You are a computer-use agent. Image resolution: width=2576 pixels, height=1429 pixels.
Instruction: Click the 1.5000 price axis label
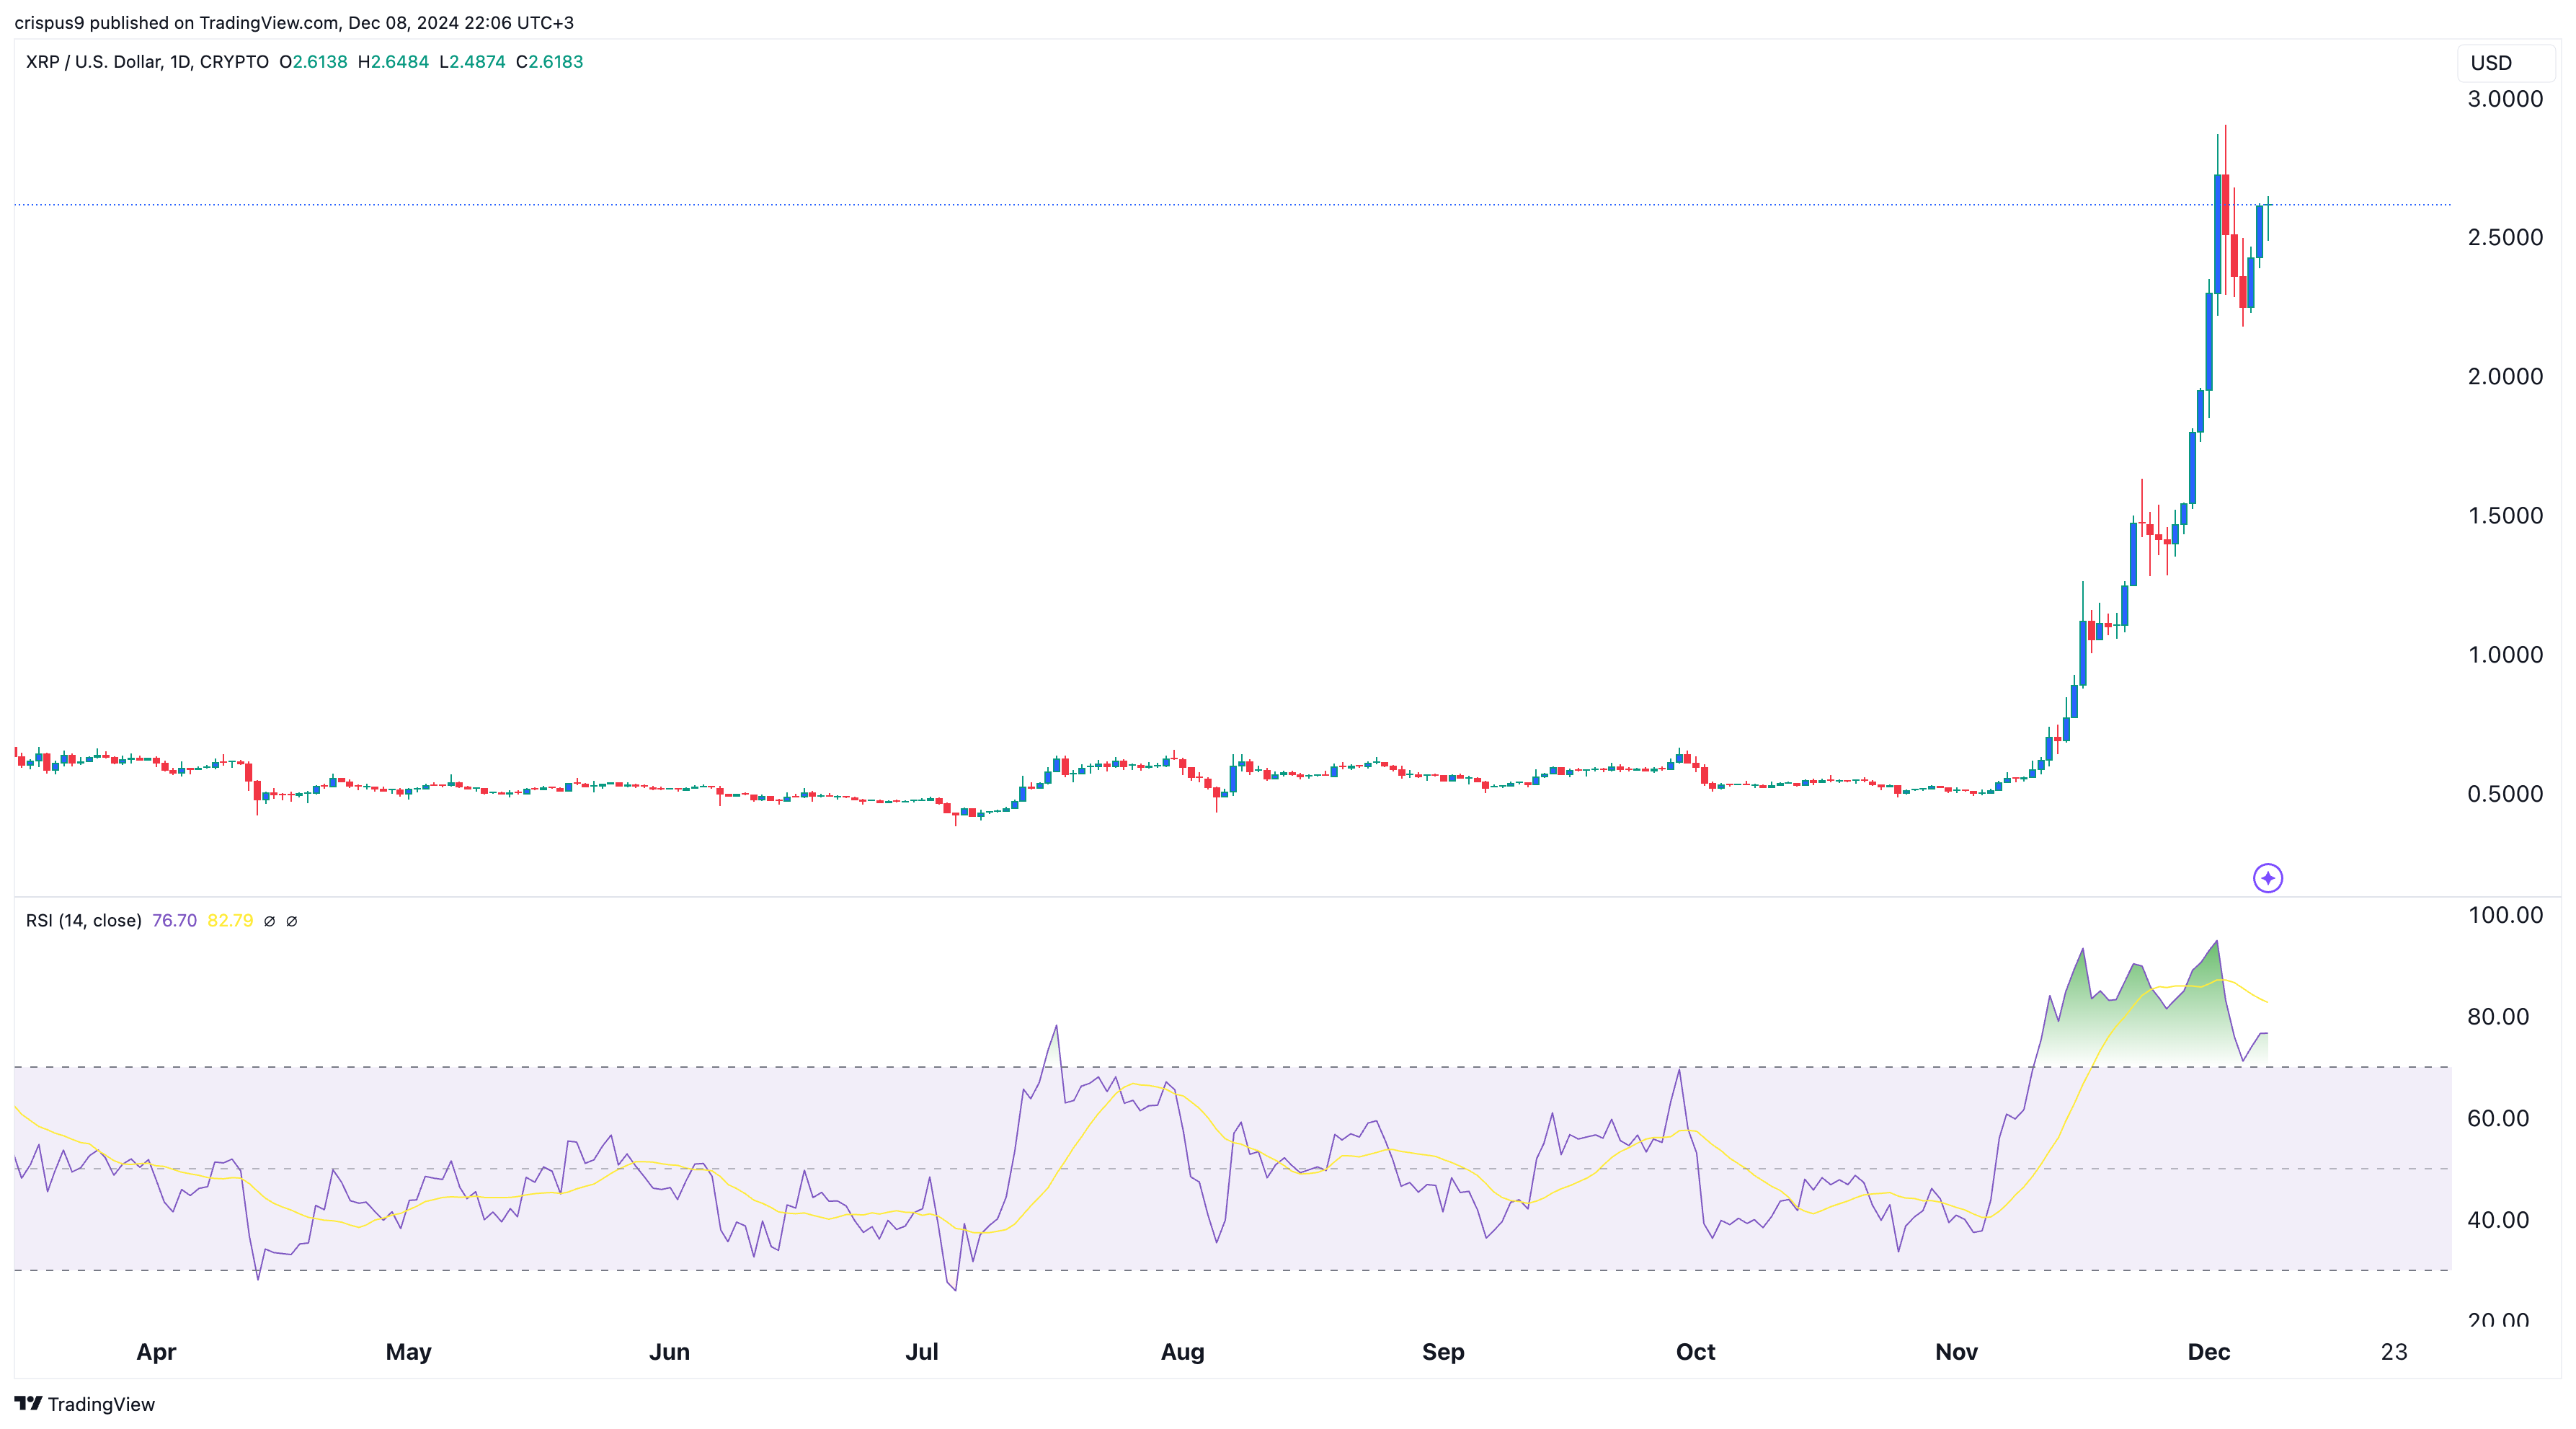coord(2505,516)
